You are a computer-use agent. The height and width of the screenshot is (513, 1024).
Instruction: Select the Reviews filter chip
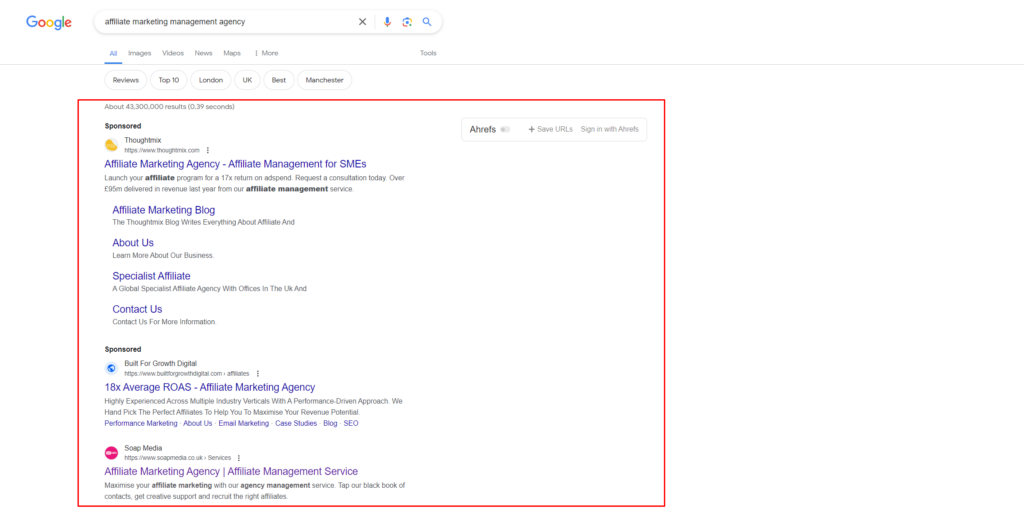(125, 80)
